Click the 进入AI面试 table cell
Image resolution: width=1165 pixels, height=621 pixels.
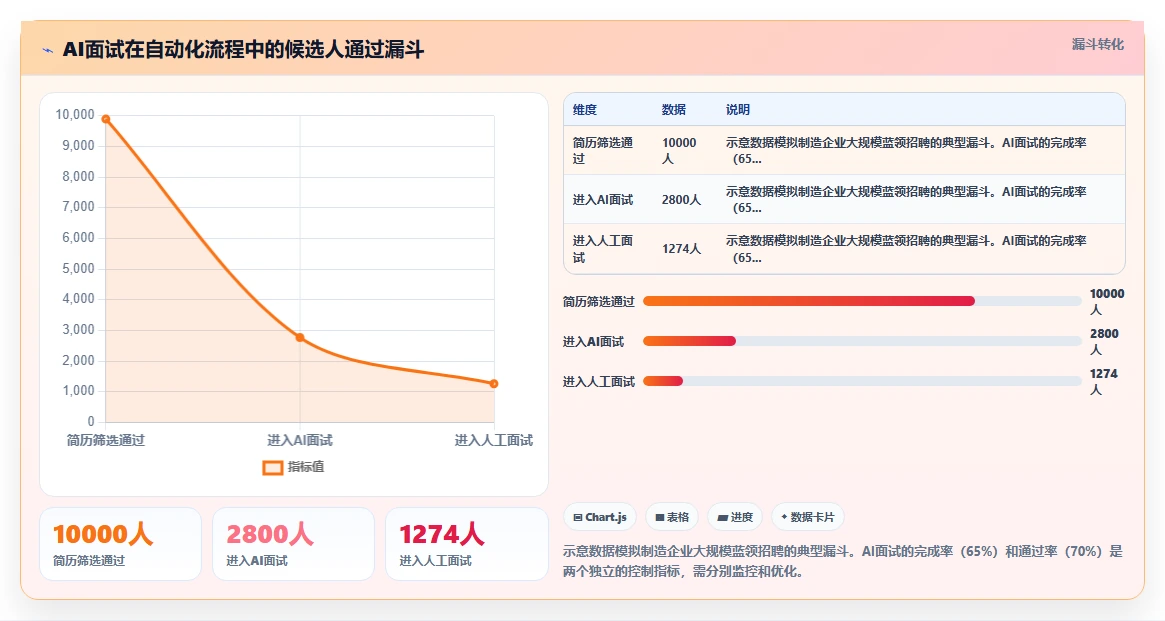pos(609,199)
